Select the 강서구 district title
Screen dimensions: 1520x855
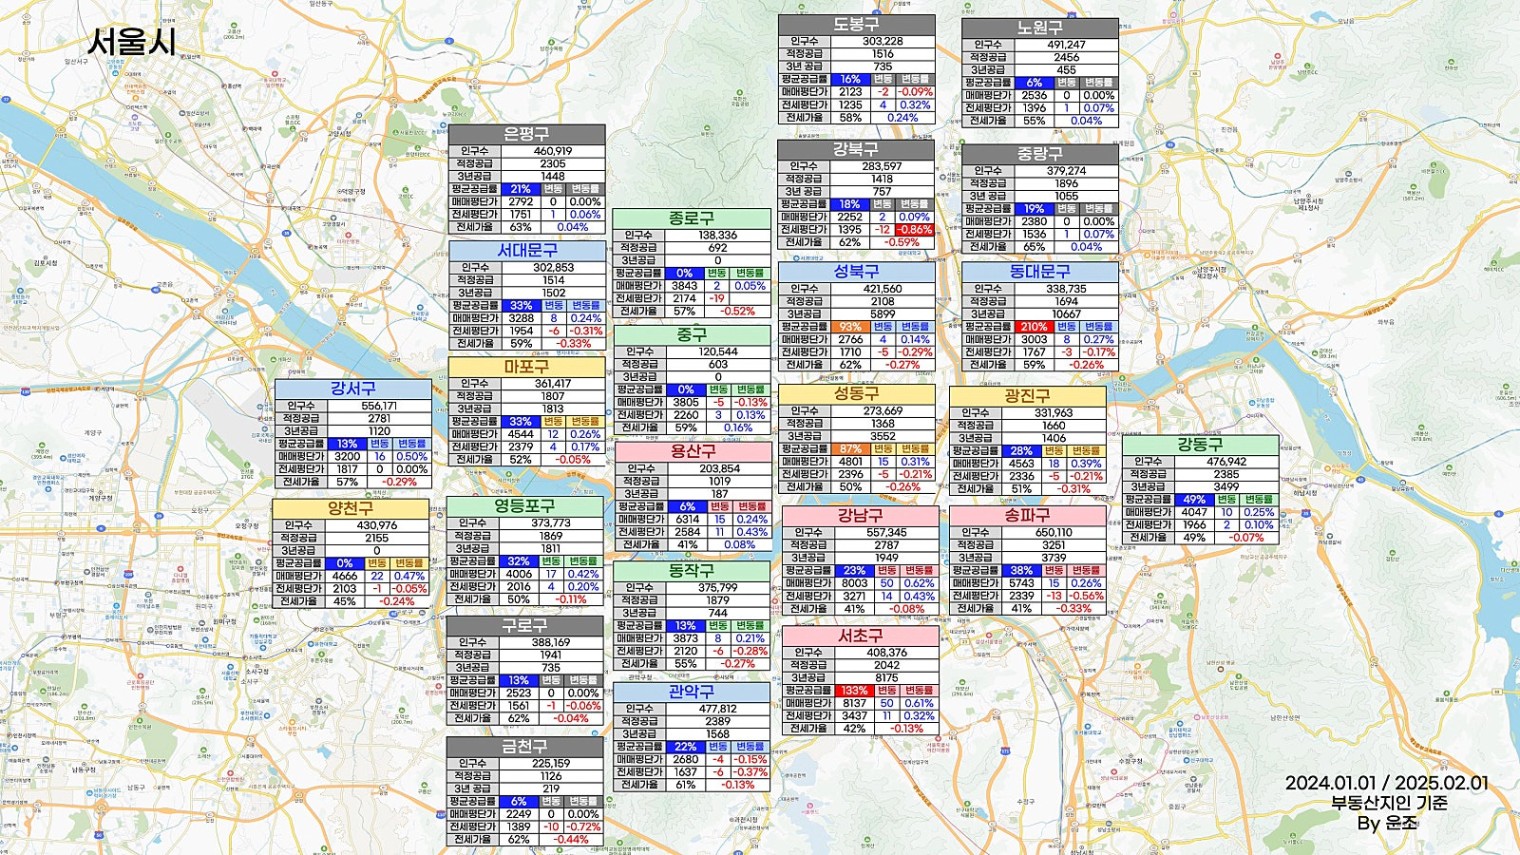pos(353,389)
